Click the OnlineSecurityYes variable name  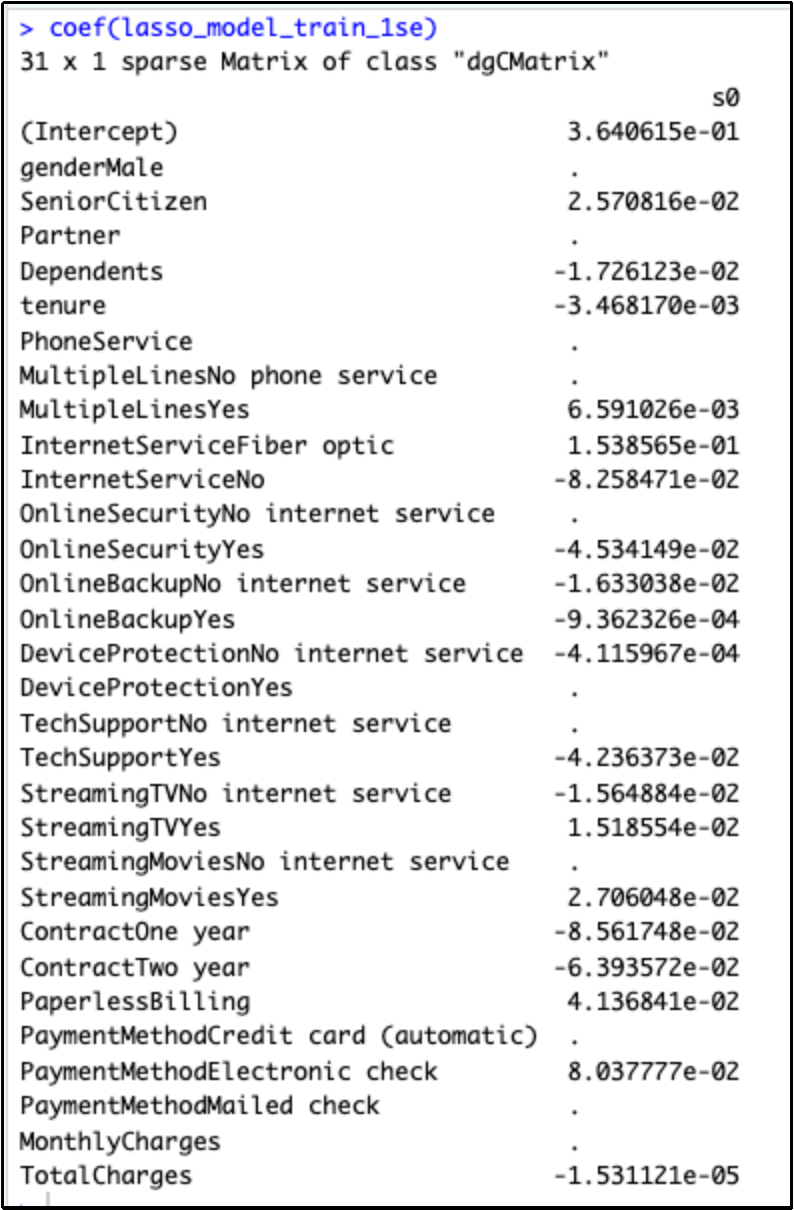coord(142,549)
